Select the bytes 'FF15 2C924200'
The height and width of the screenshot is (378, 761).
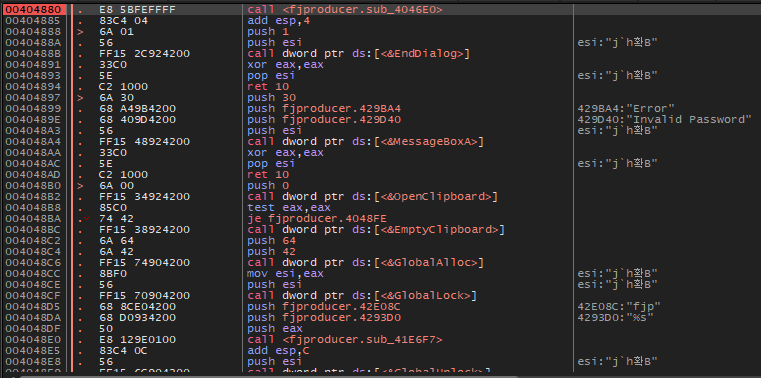144,54
